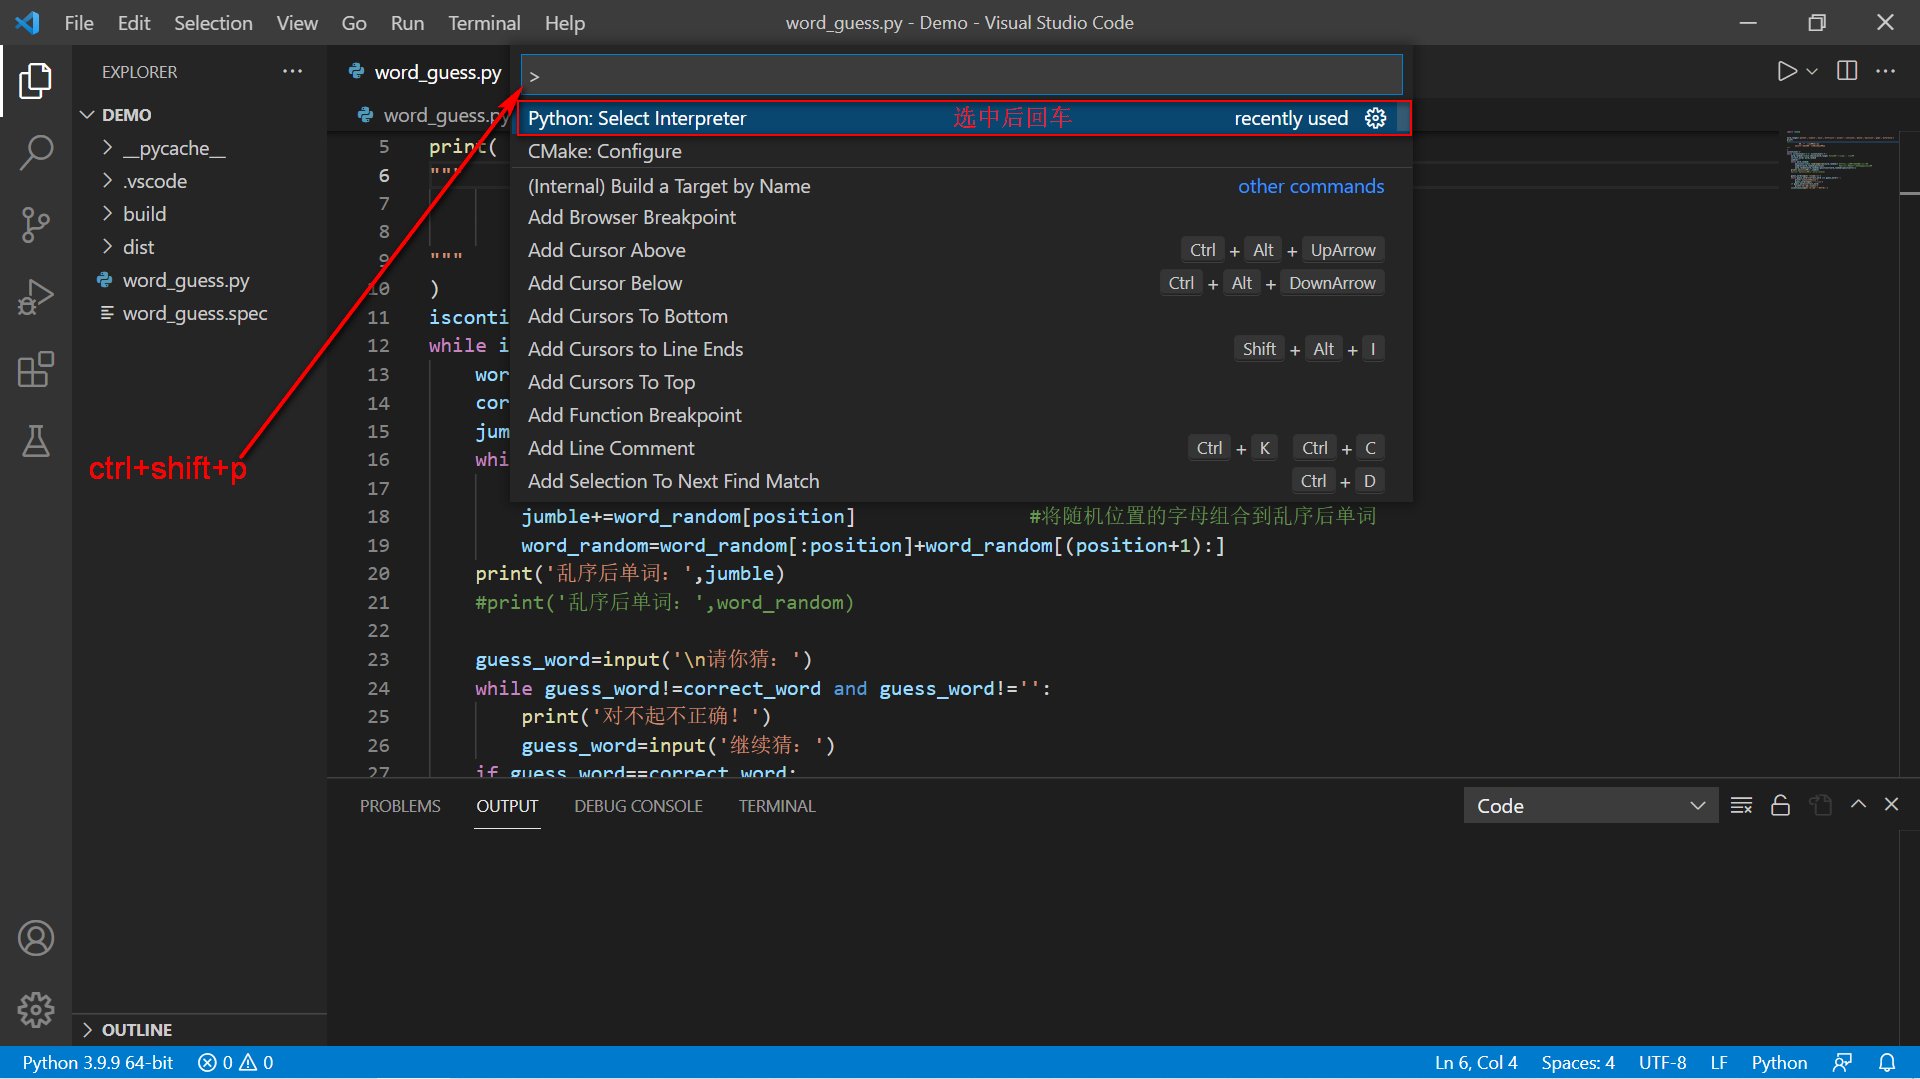Open the Manage gear in the activity bar

(36, 1010)
